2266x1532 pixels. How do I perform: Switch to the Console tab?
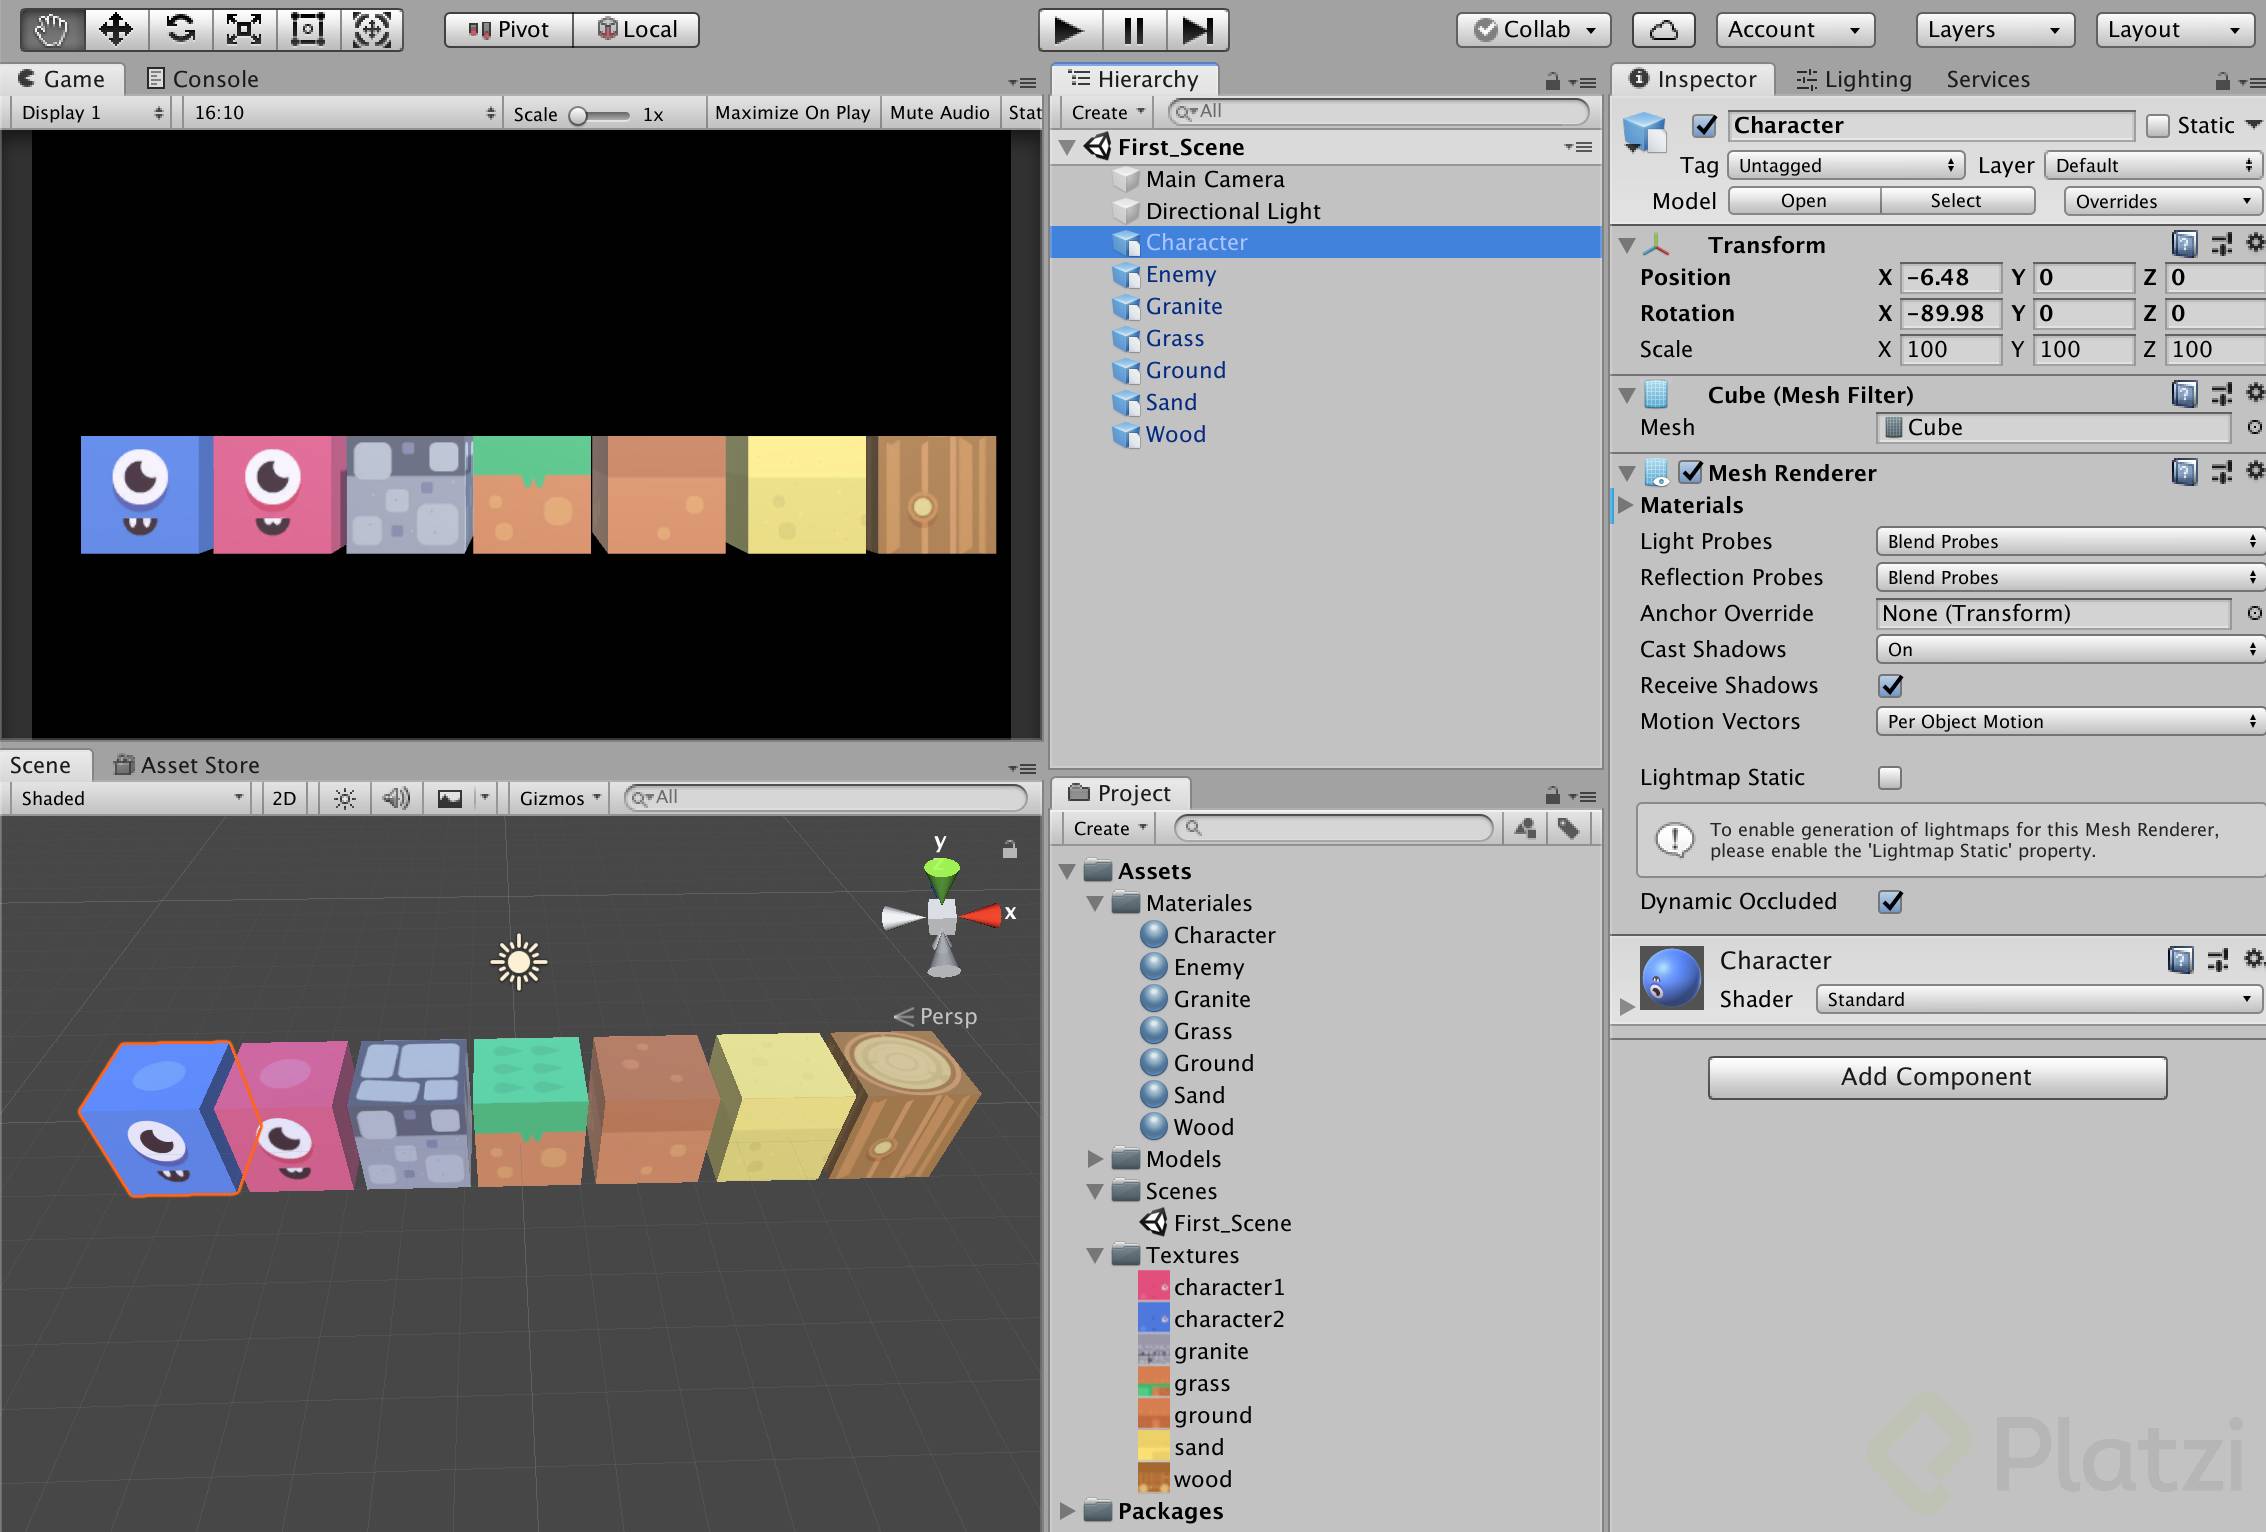(x=203, y=79)
